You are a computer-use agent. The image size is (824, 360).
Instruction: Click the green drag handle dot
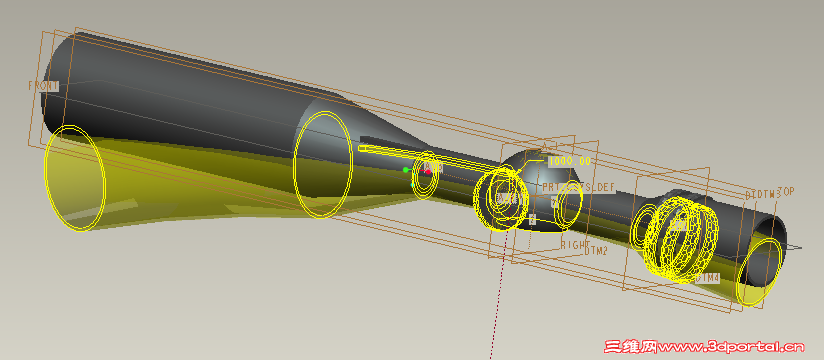coord(405,170)
